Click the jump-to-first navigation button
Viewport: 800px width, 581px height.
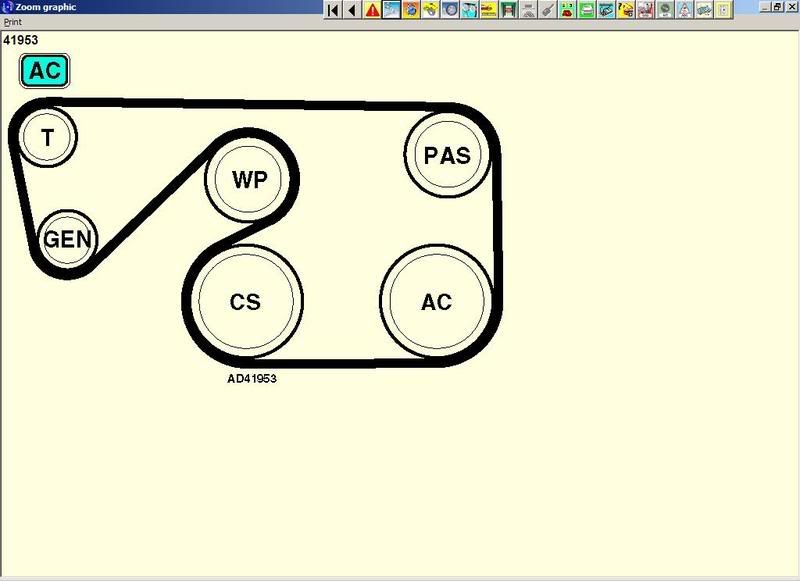point(331,9)
